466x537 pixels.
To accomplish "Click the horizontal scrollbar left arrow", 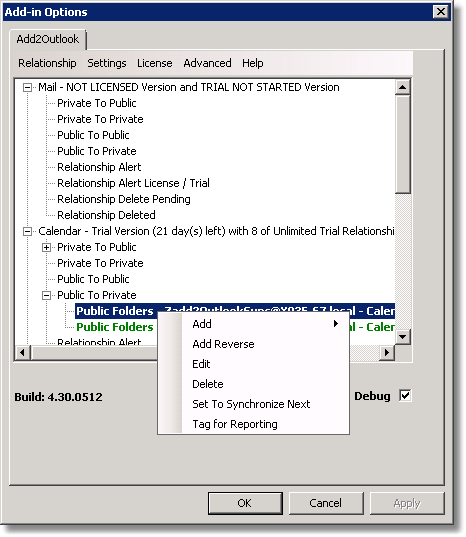I will [x=23, y=352].
